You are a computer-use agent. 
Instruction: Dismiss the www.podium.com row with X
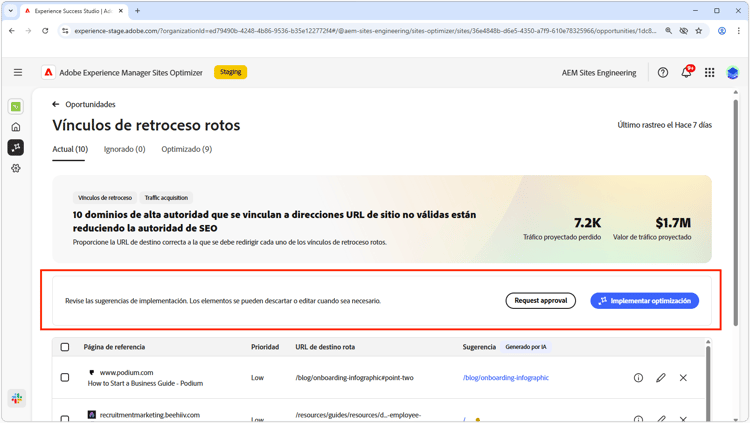point(683,378)
